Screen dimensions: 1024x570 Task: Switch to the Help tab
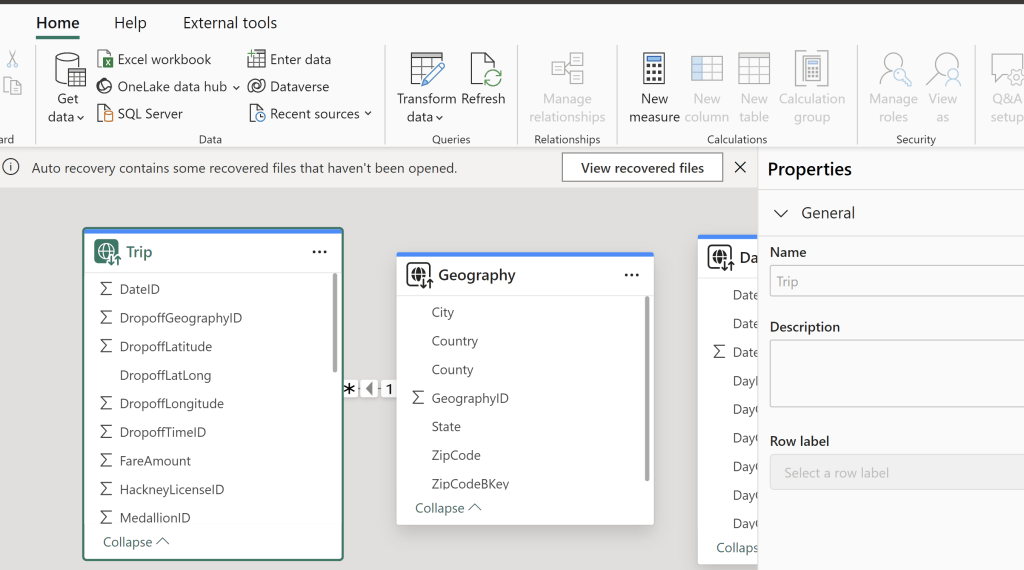pos(130,23)
